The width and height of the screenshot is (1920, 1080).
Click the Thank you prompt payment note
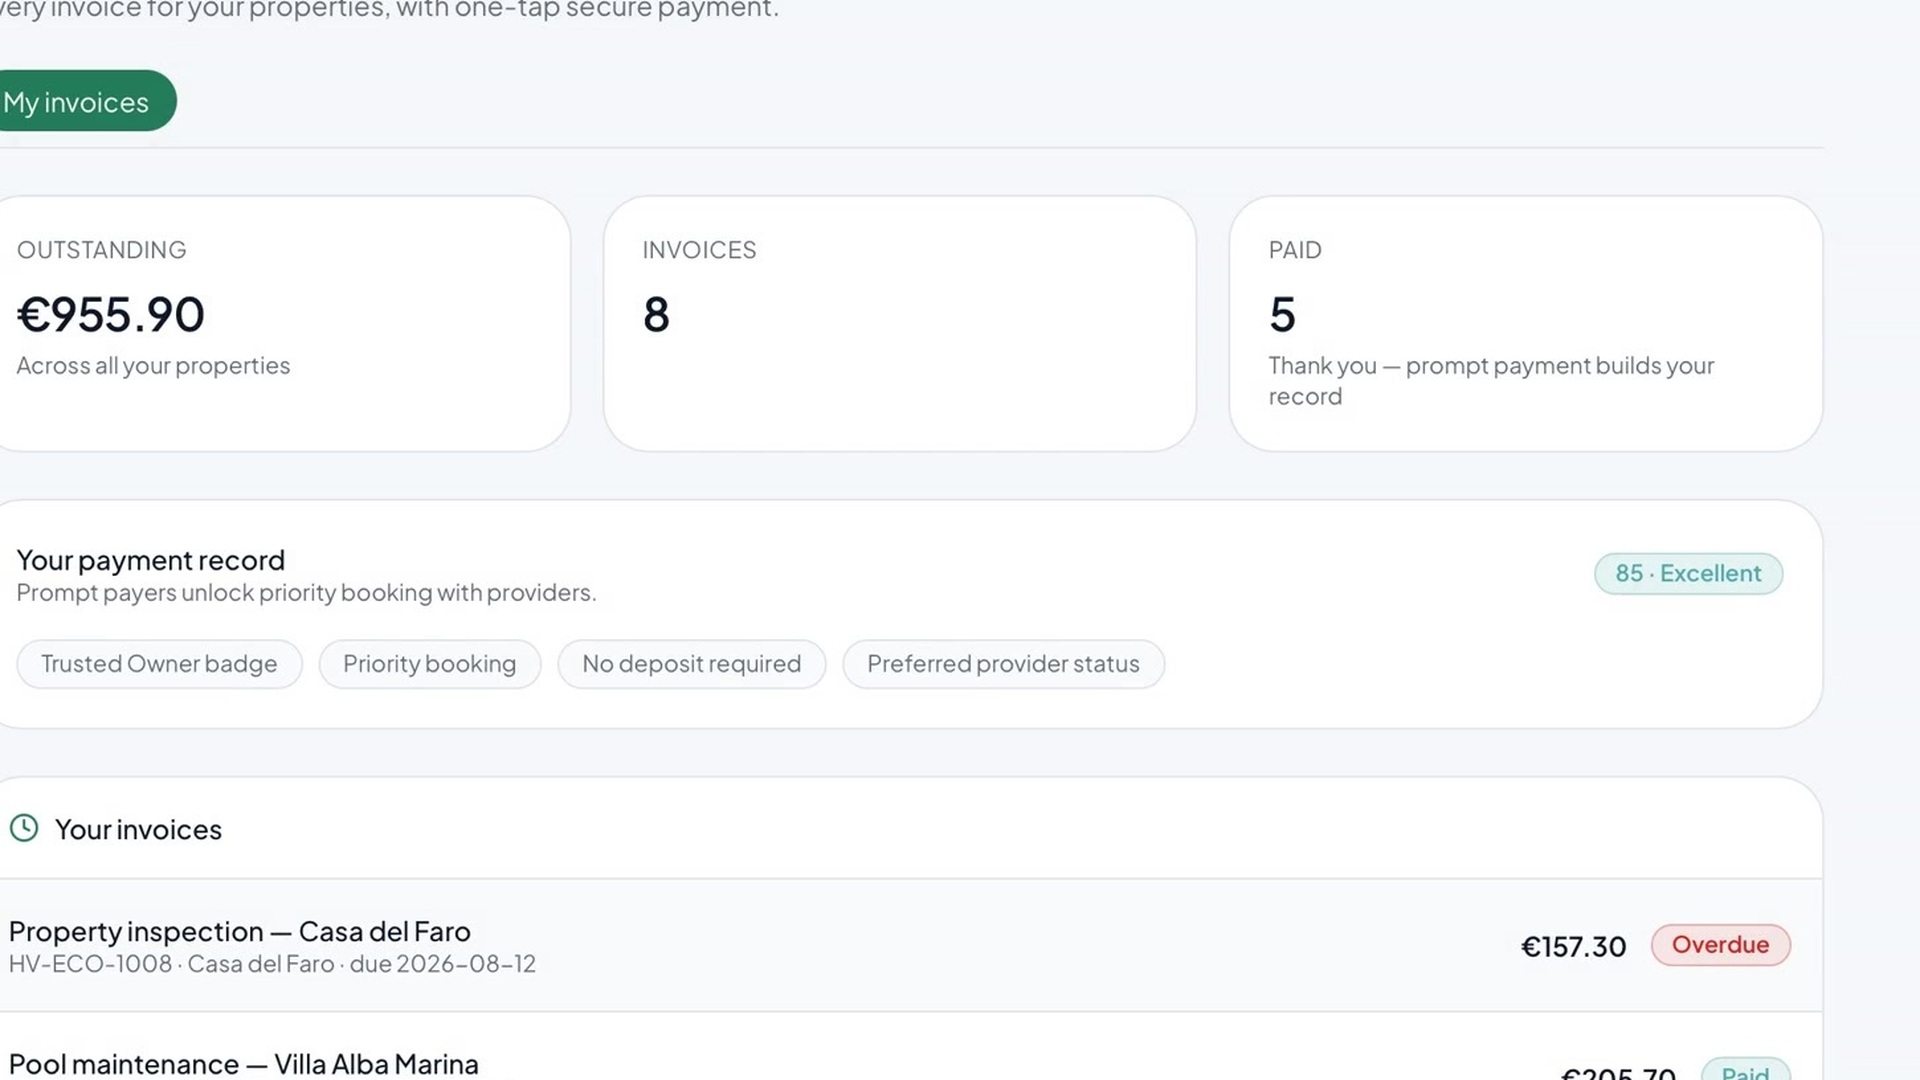[1491, 381]
